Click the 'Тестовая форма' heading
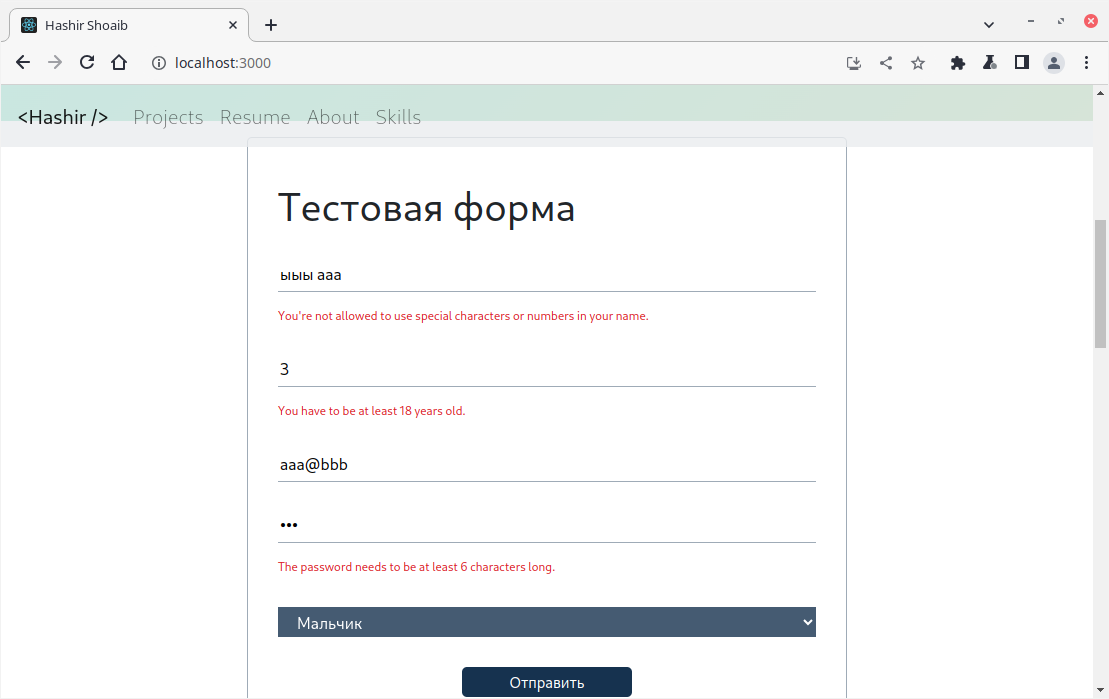This screenshot has width=1109, height=699. click(x=426, y=208)
